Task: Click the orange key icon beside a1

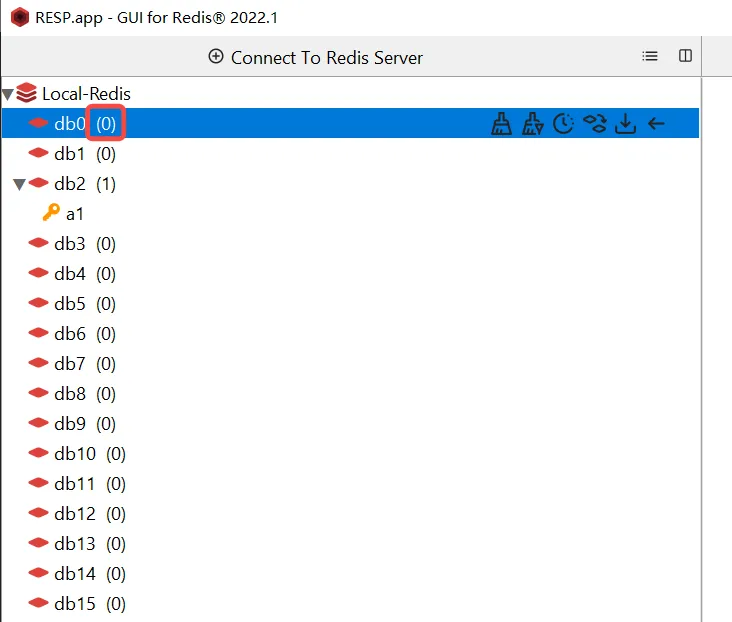Action: tap(51, 212)
